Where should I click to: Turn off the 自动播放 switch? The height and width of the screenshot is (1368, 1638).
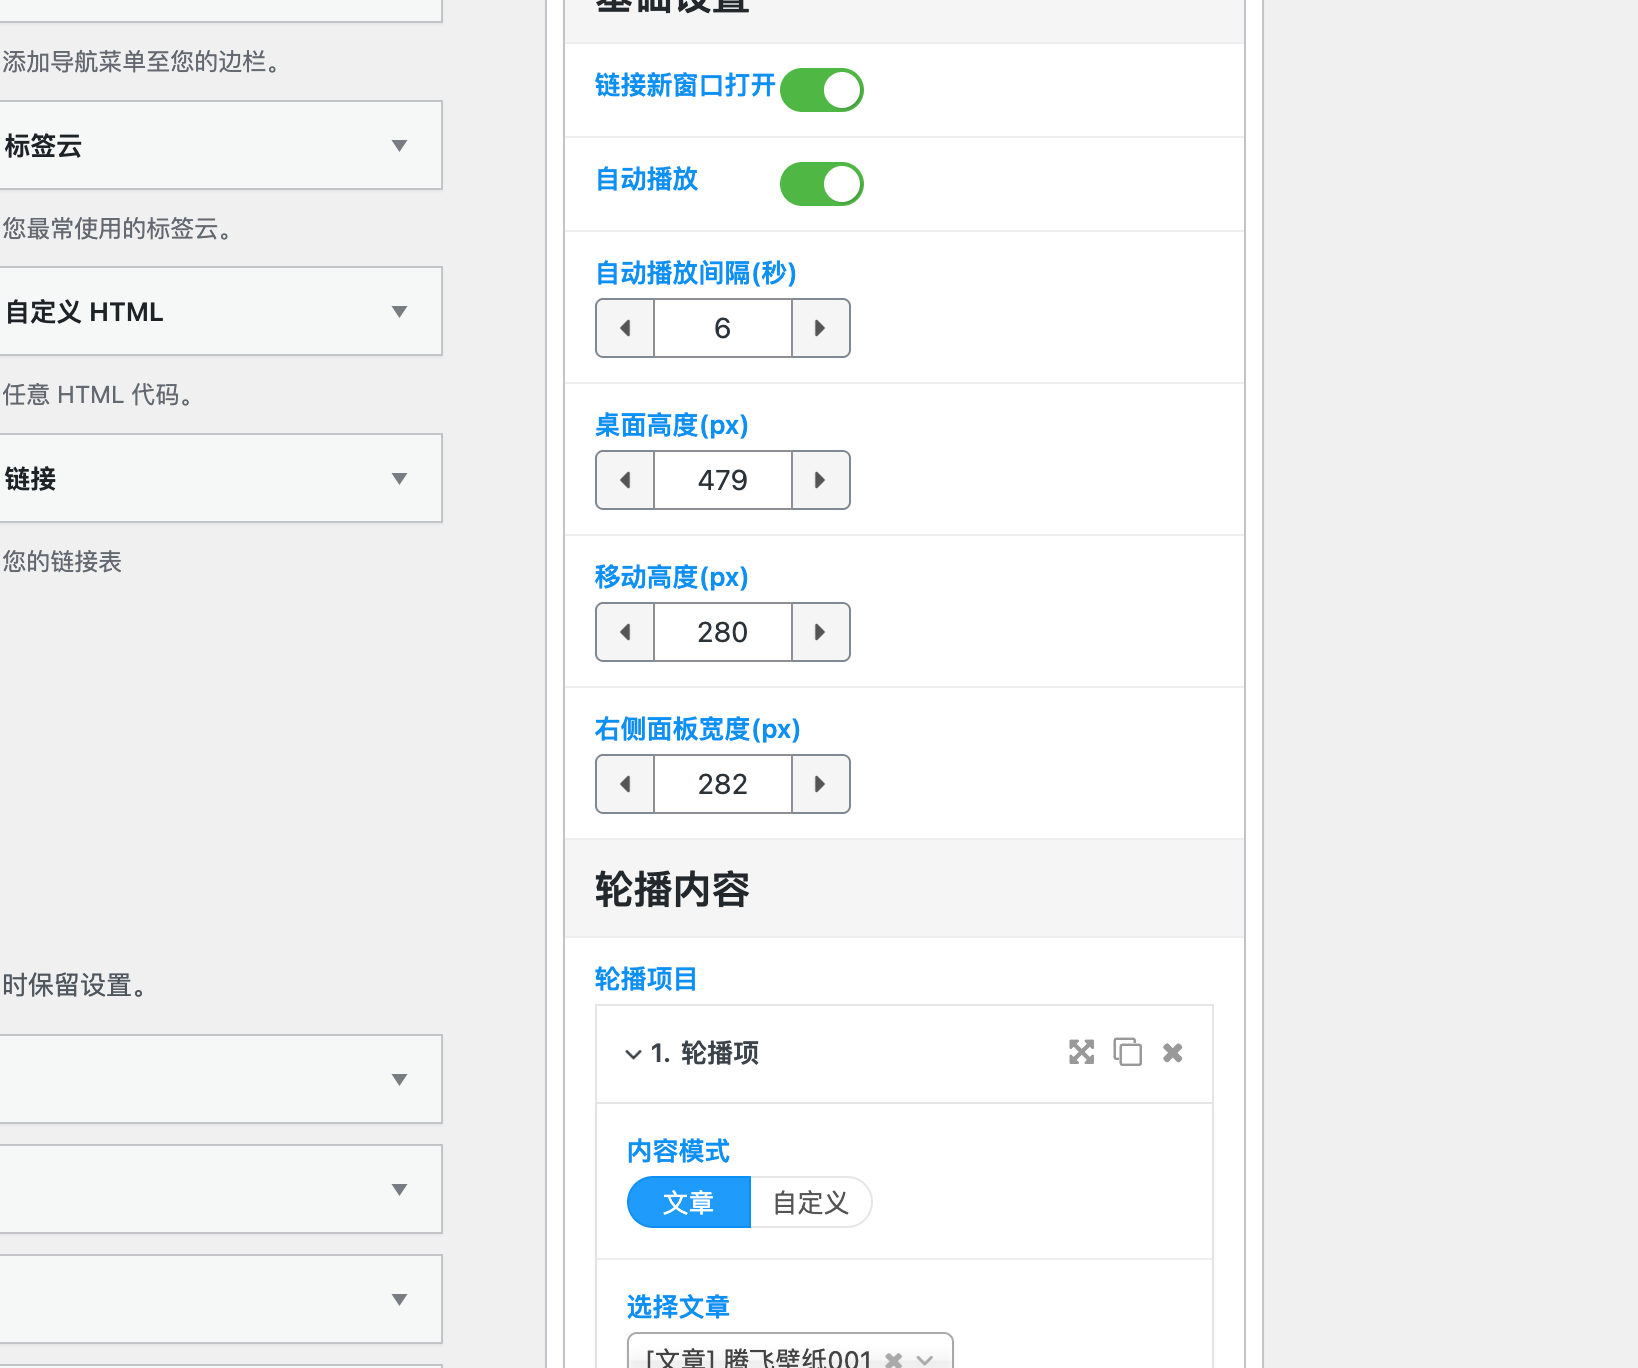(821, 183)
